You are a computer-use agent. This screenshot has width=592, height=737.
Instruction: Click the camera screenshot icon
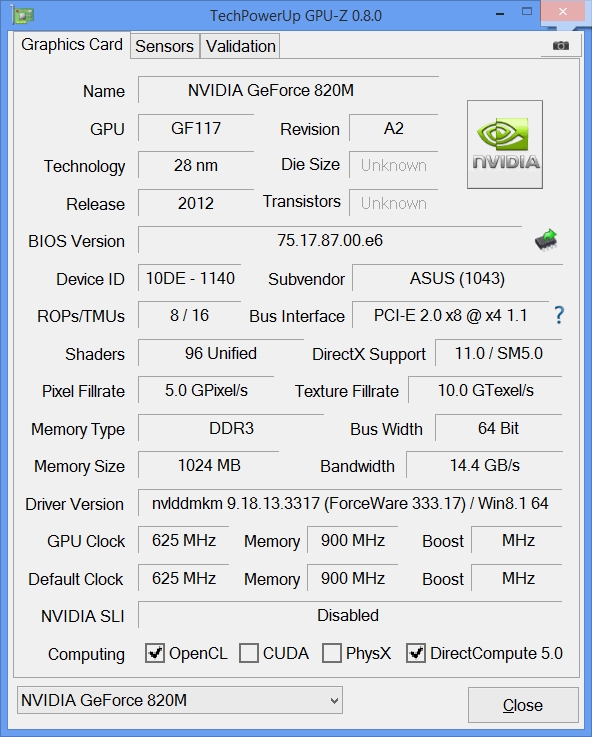[x=561, y=46]
